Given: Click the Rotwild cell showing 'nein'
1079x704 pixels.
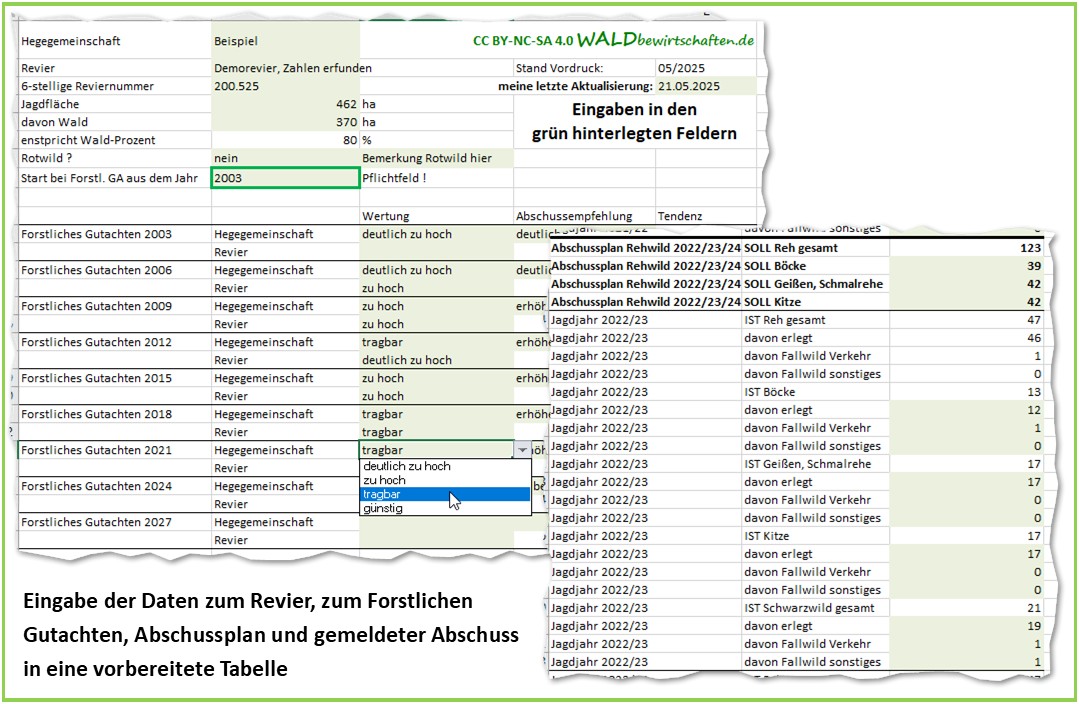Looking at the screenshot, I should point(285,158).
